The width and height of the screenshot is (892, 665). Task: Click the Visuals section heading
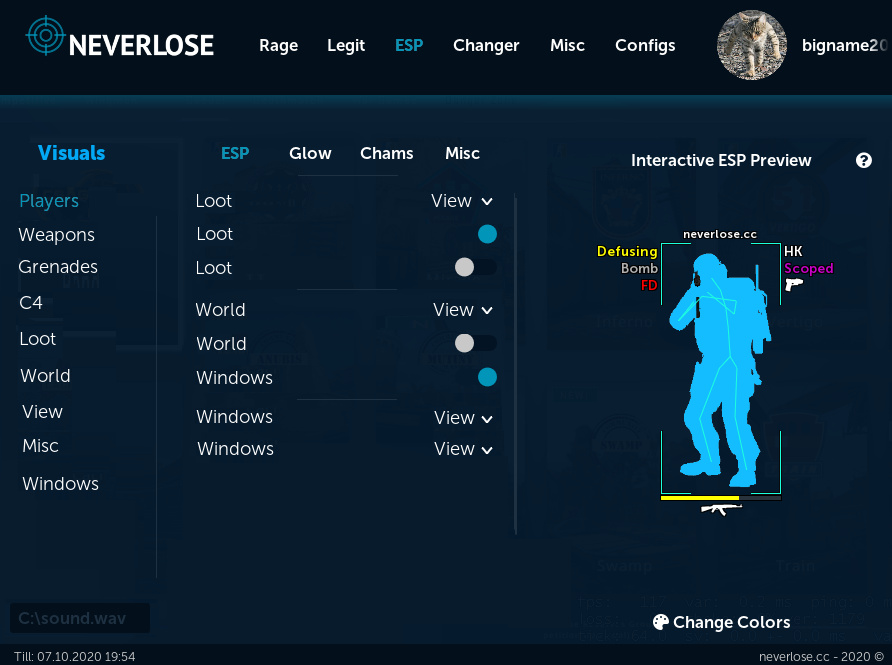[x=72, y=153]
